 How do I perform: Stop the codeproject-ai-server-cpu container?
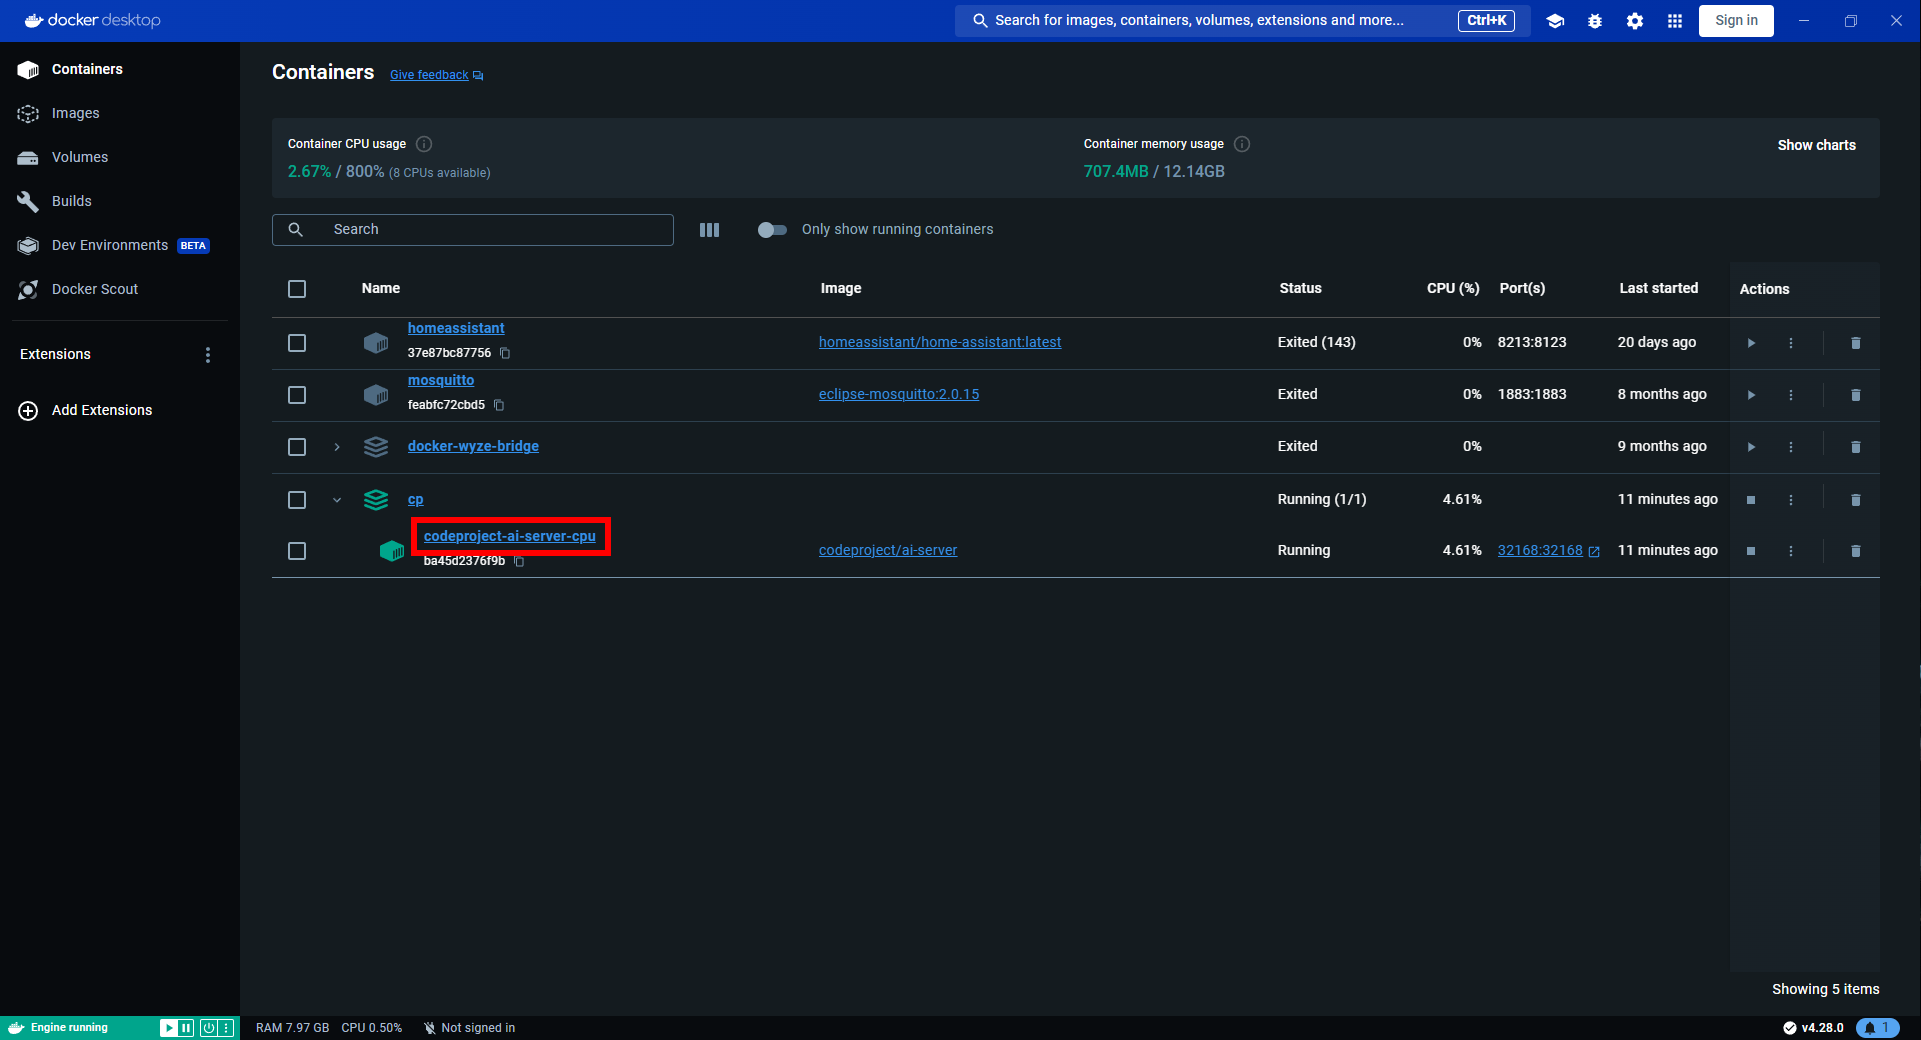(x=1751, y=551)
